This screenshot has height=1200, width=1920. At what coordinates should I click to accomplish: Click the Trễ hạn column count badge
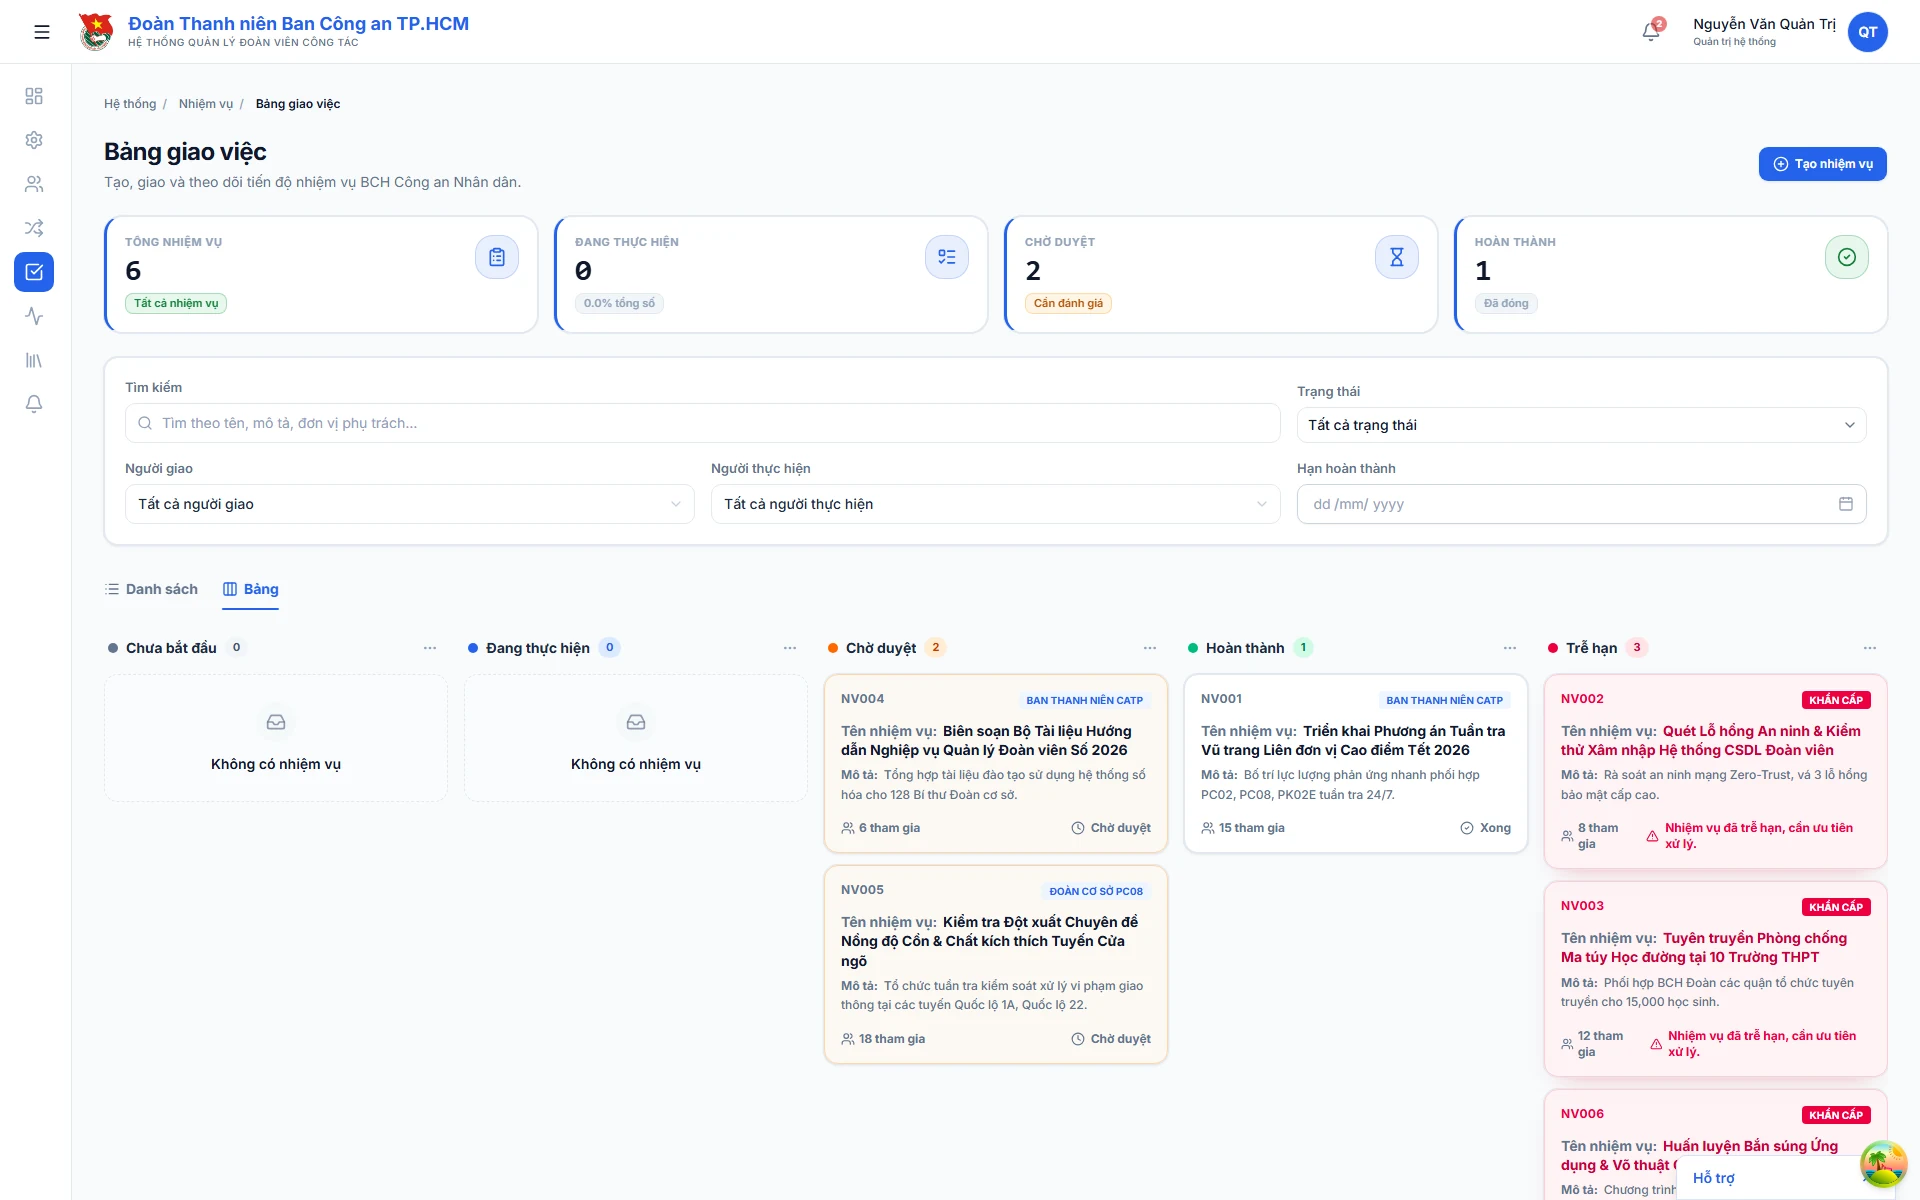tap(1637, 647)
